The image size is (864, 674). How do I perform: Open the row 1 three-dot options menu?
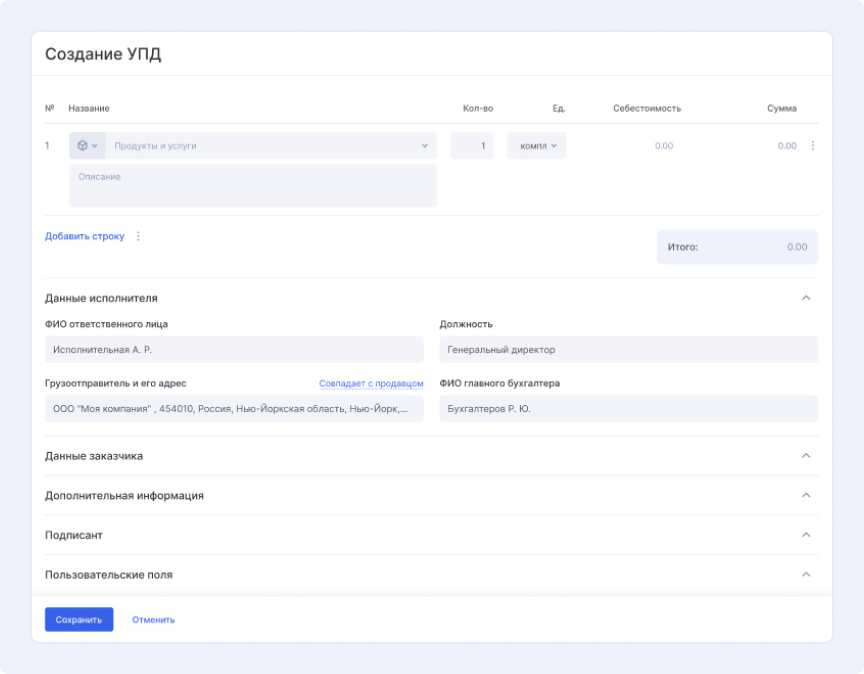tap(812, 146)
